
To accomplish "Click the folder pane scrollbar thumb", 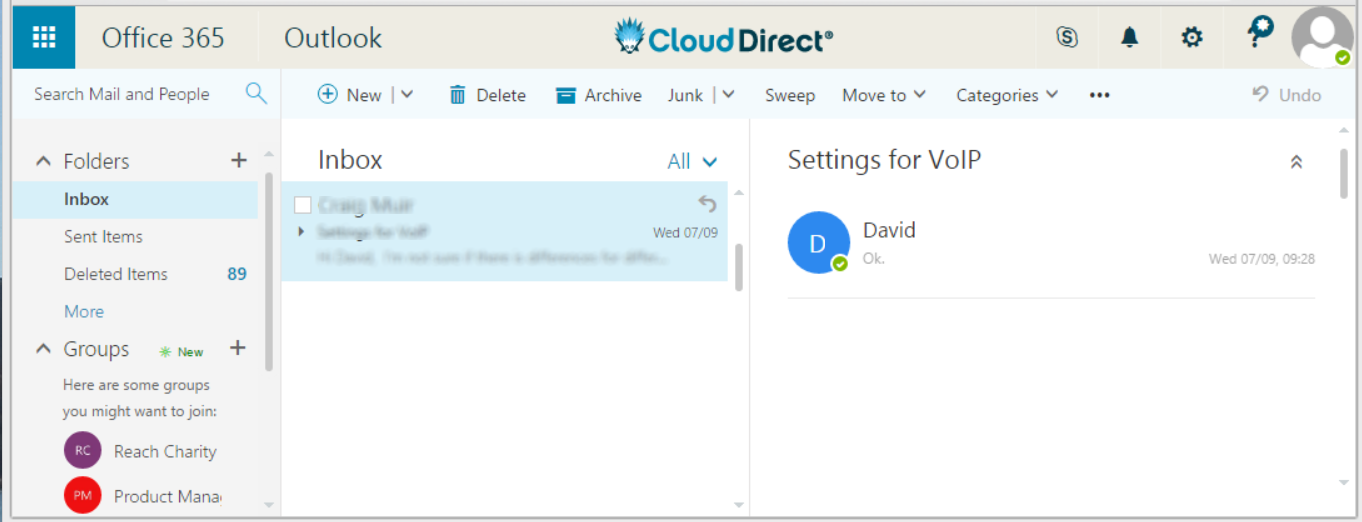I will tap(269, 270).
